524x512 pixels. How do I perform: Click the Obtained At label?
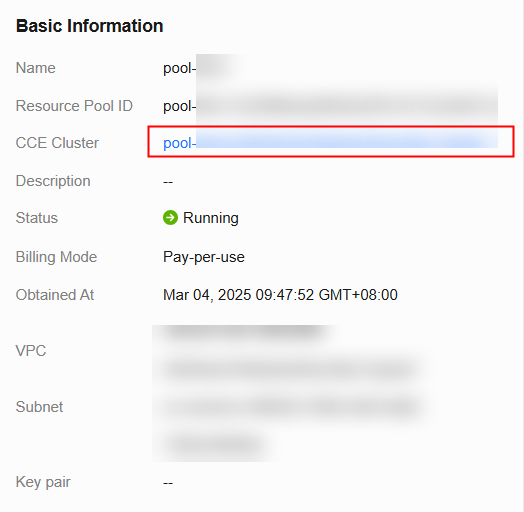coord(55,295)
